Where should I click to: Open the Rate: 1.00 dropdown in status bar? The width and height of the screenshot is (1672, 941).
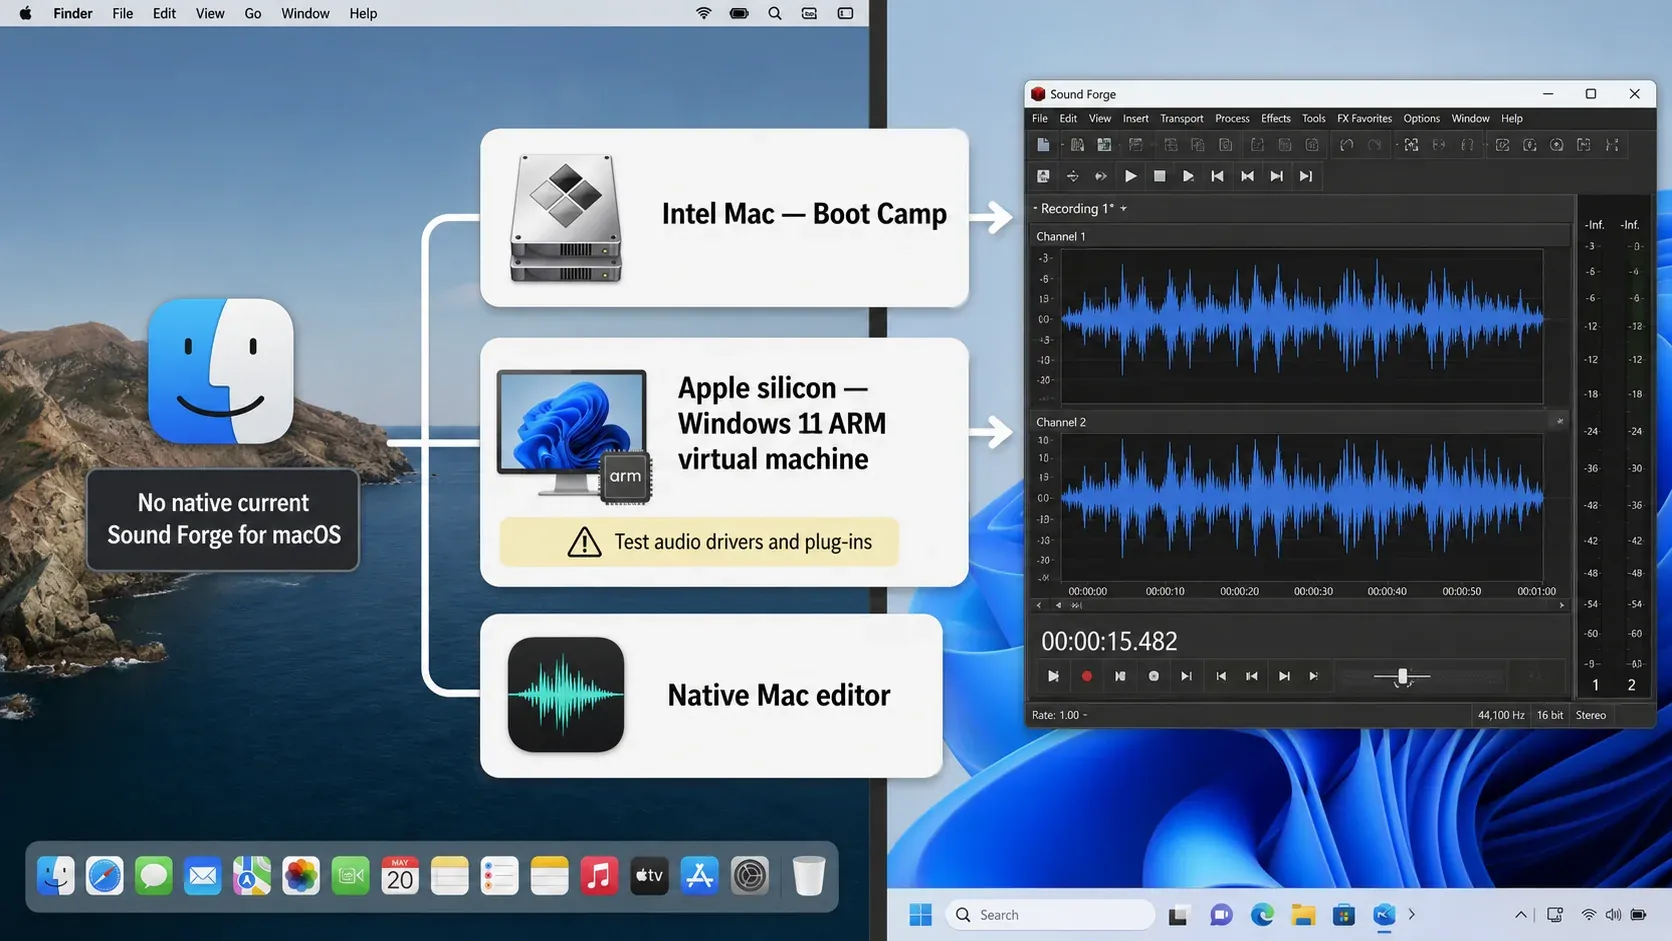[1059, 715]
